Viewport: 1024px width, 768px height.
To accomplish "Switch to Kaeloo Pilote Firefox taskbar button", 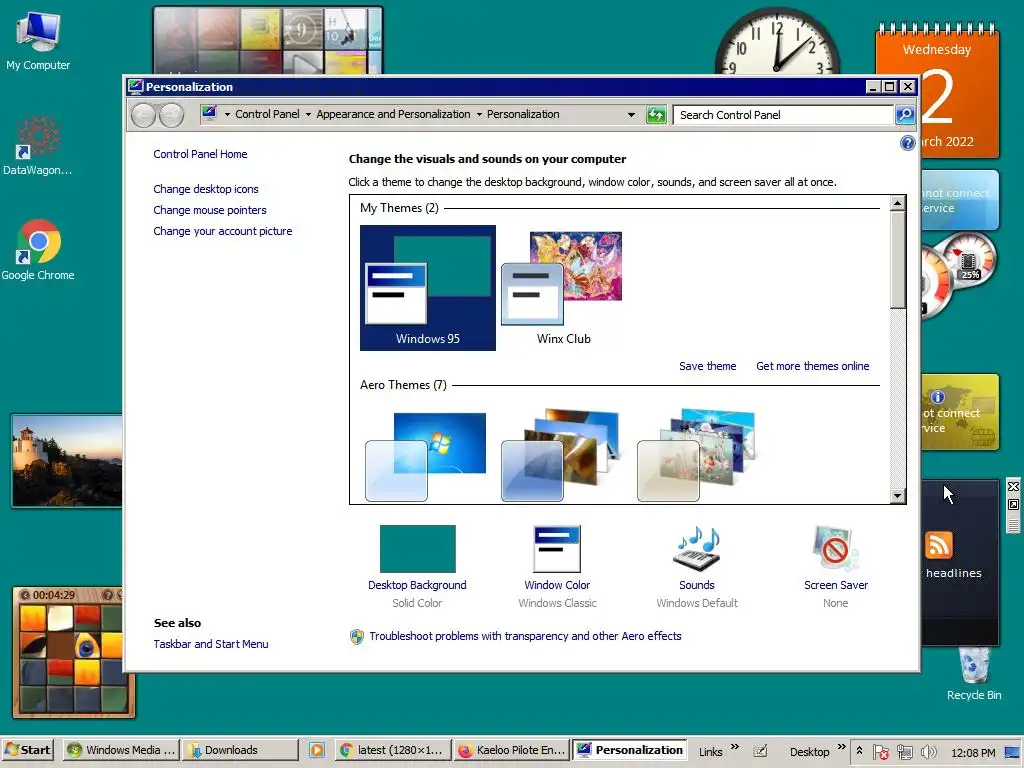I will click(x=511, y=750).
